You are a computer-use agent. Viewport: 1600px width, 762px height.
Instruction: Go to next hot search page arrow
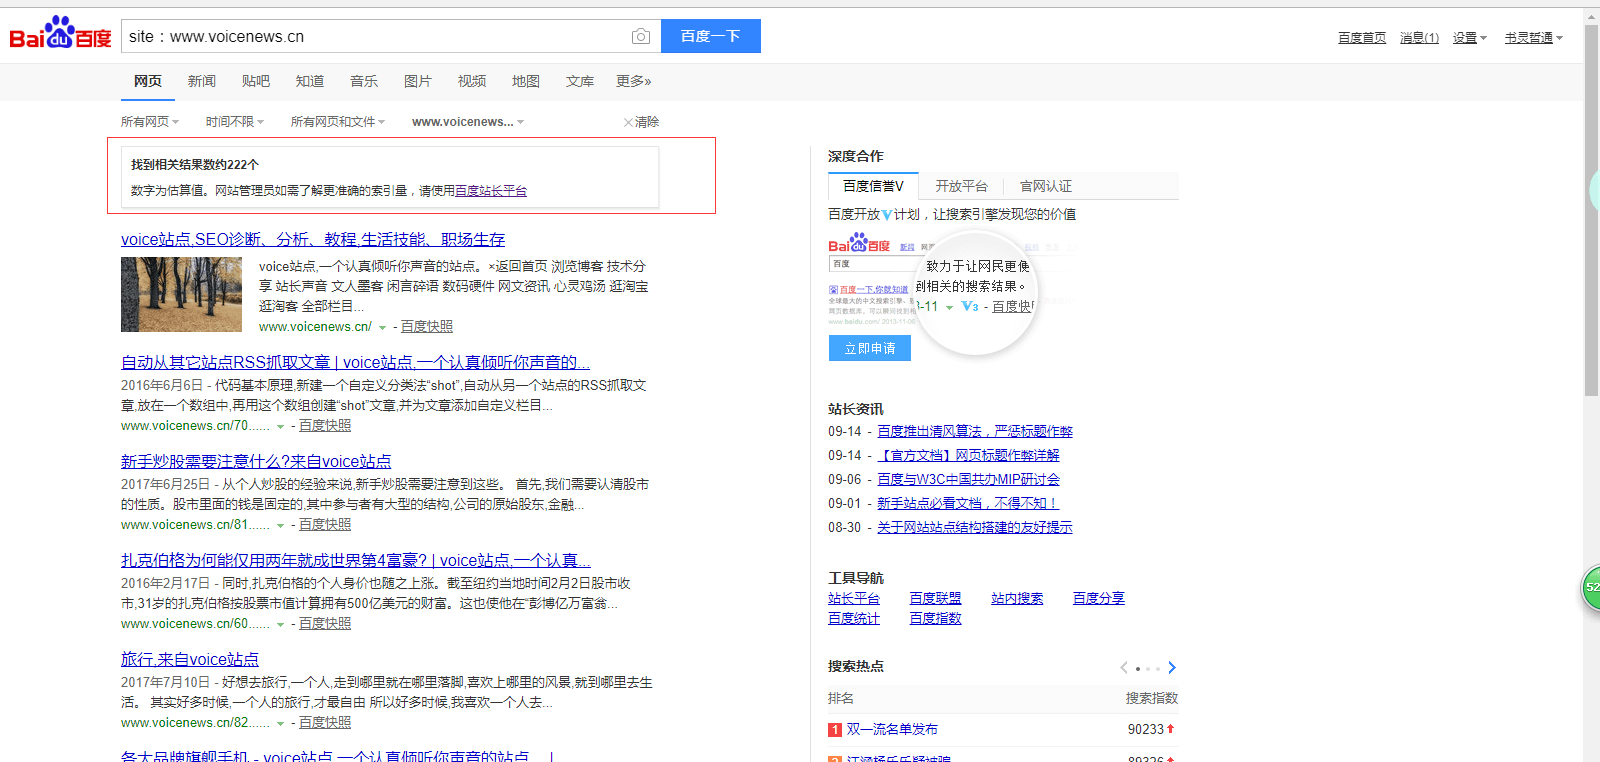click(x=1172, y=668)
